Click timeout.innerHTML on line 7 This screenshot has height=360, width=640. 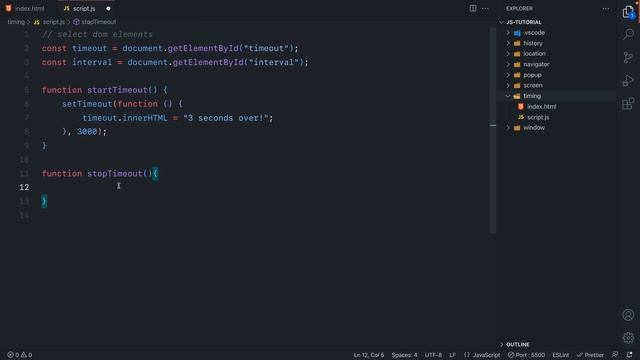click(x=125, y=118)
